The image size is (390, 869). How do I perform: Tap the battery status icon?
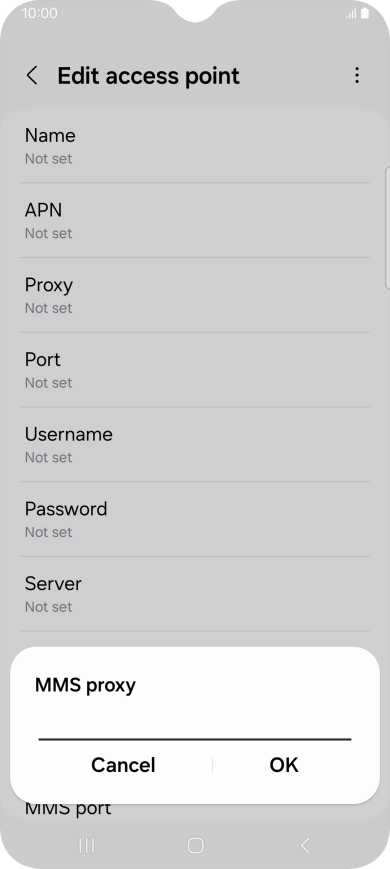click(365, 13)
